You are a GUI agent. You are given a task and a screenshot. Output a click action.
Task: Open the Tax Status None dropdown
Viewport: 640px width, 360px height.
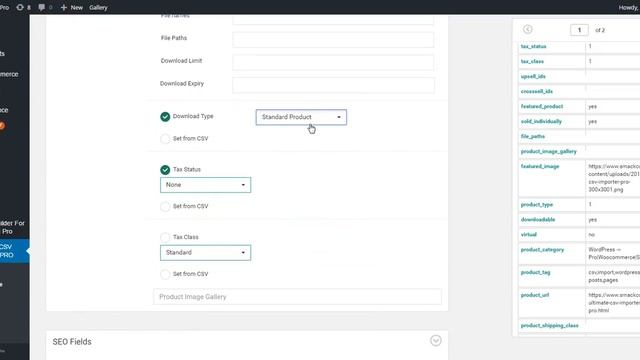205,185
